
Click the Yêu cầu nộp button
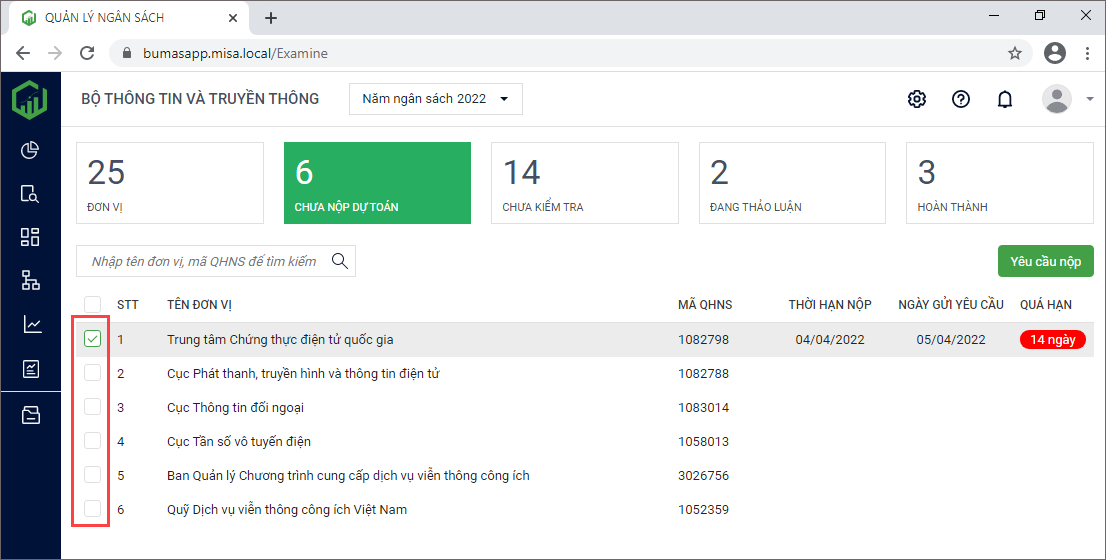[1045, 261]
